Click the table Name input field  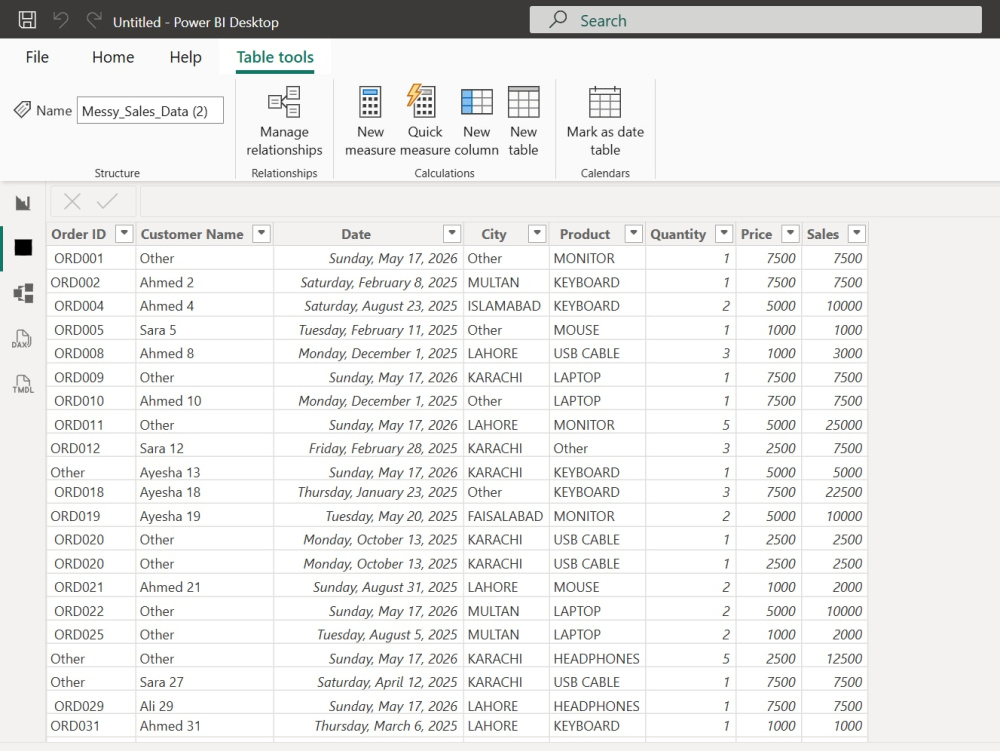pos(151,110)
